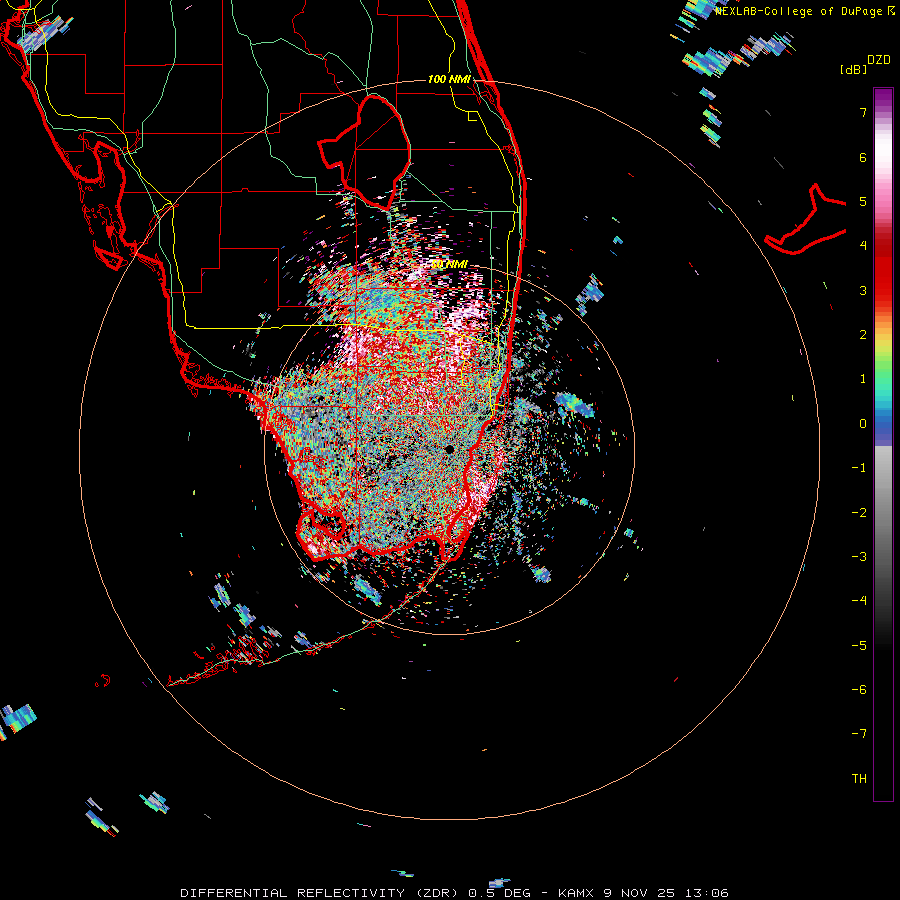Click the Differential Reflectivity caption text
This screenshot has height=900, width=900.
(454, 893)
